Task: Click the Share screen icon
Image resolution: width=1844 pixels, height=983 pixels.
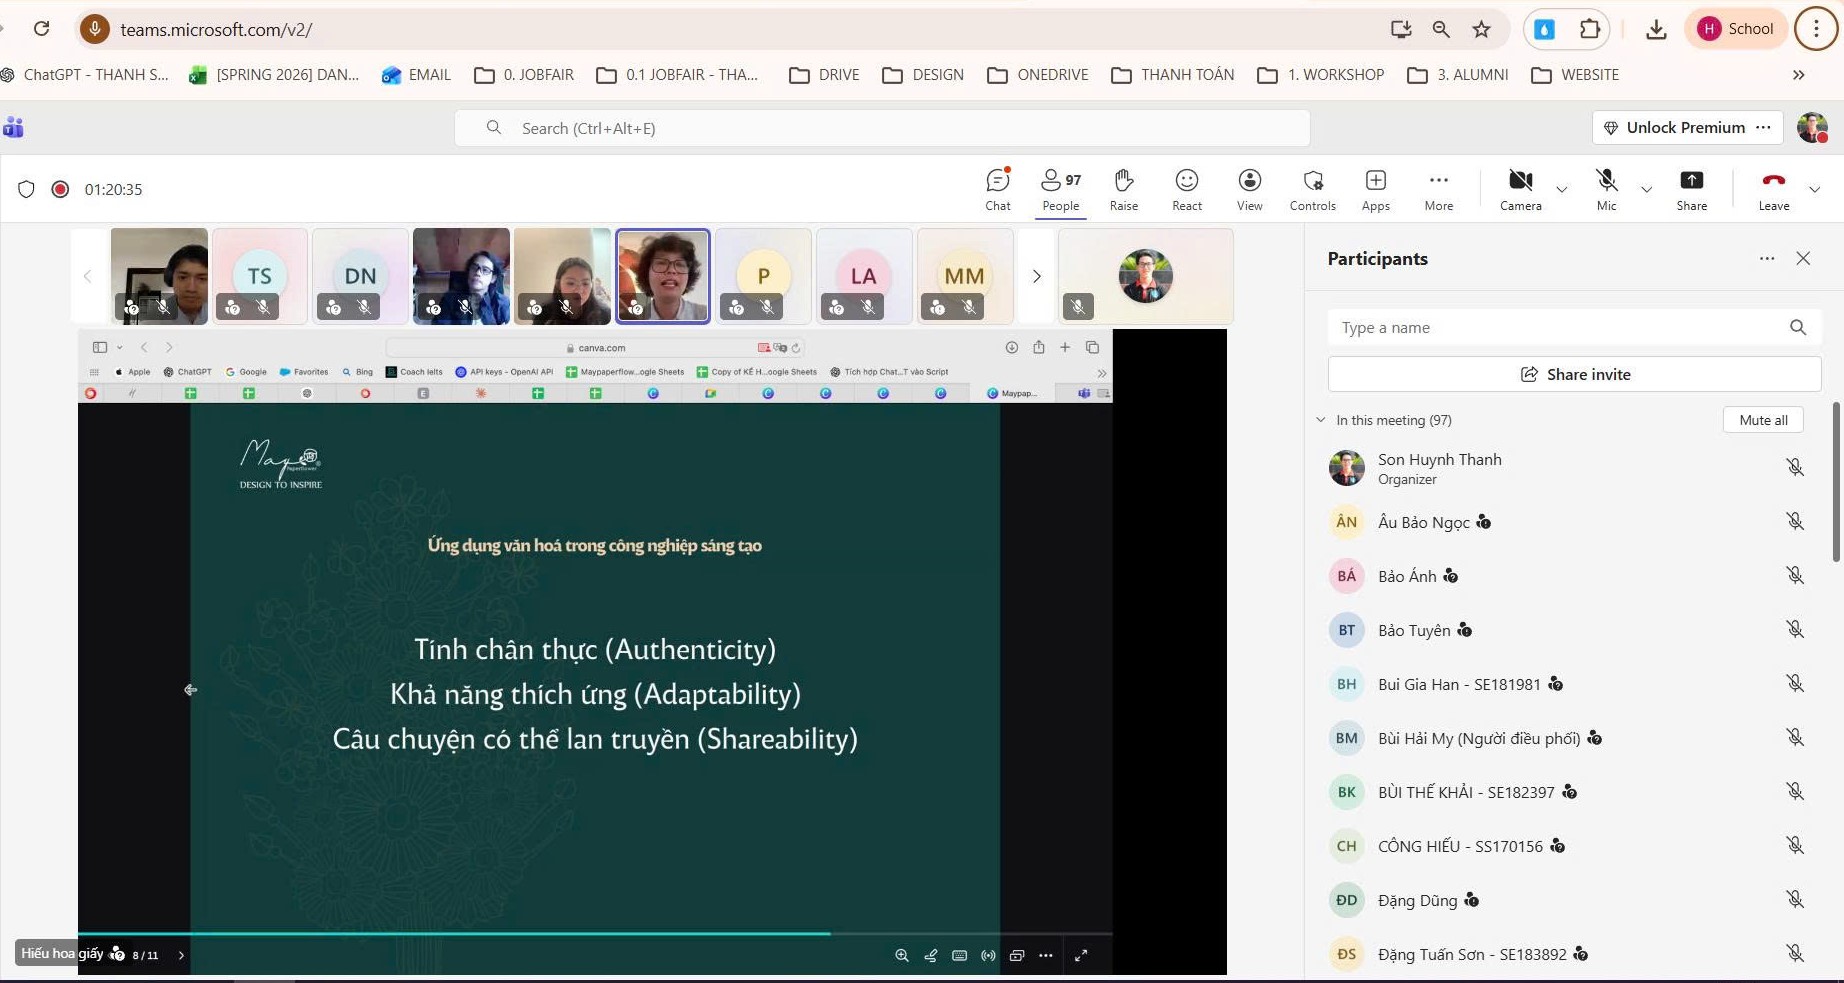Action: (1691, 189)
